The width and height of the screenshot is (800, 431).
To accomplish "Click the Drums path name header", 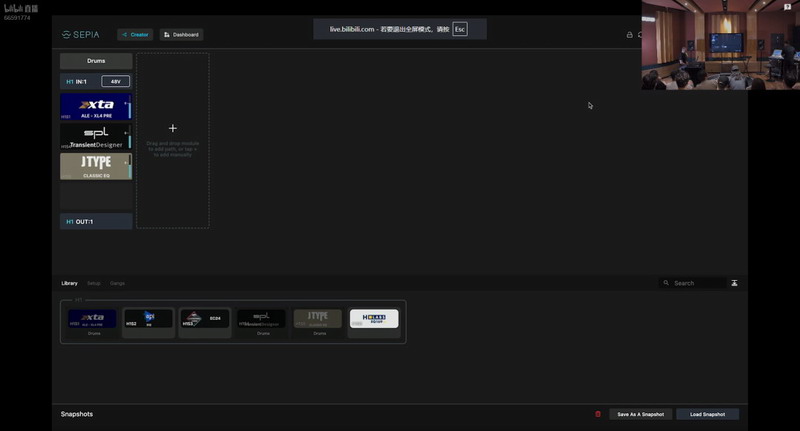I will (x=96, y=61).
